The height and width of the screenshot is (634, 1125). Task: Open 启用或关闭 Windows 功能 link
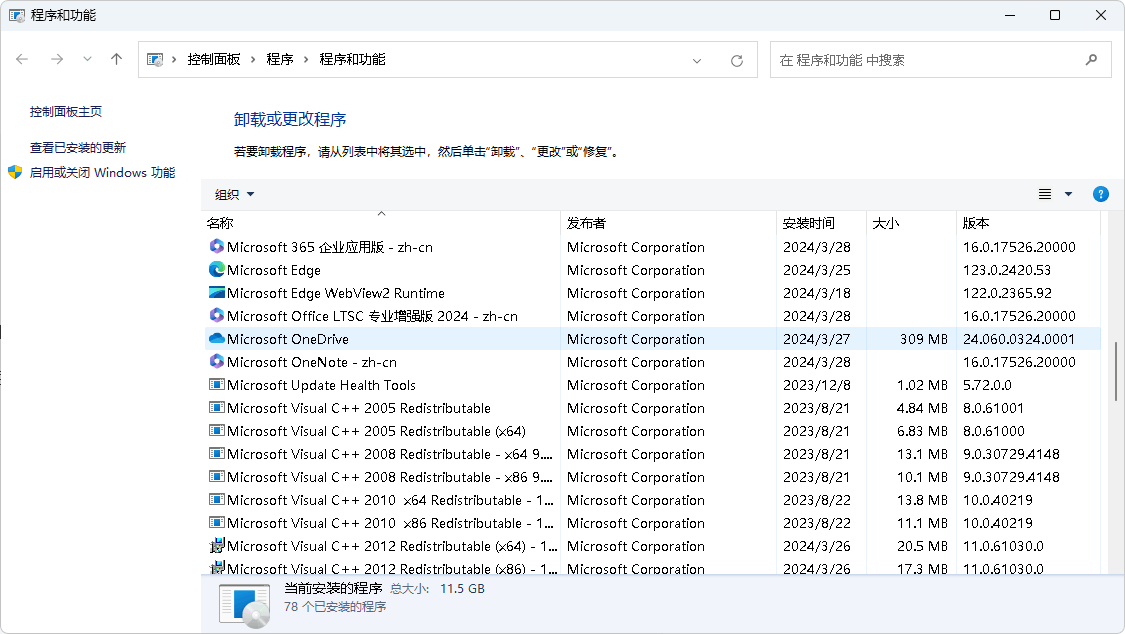[102, 173]
